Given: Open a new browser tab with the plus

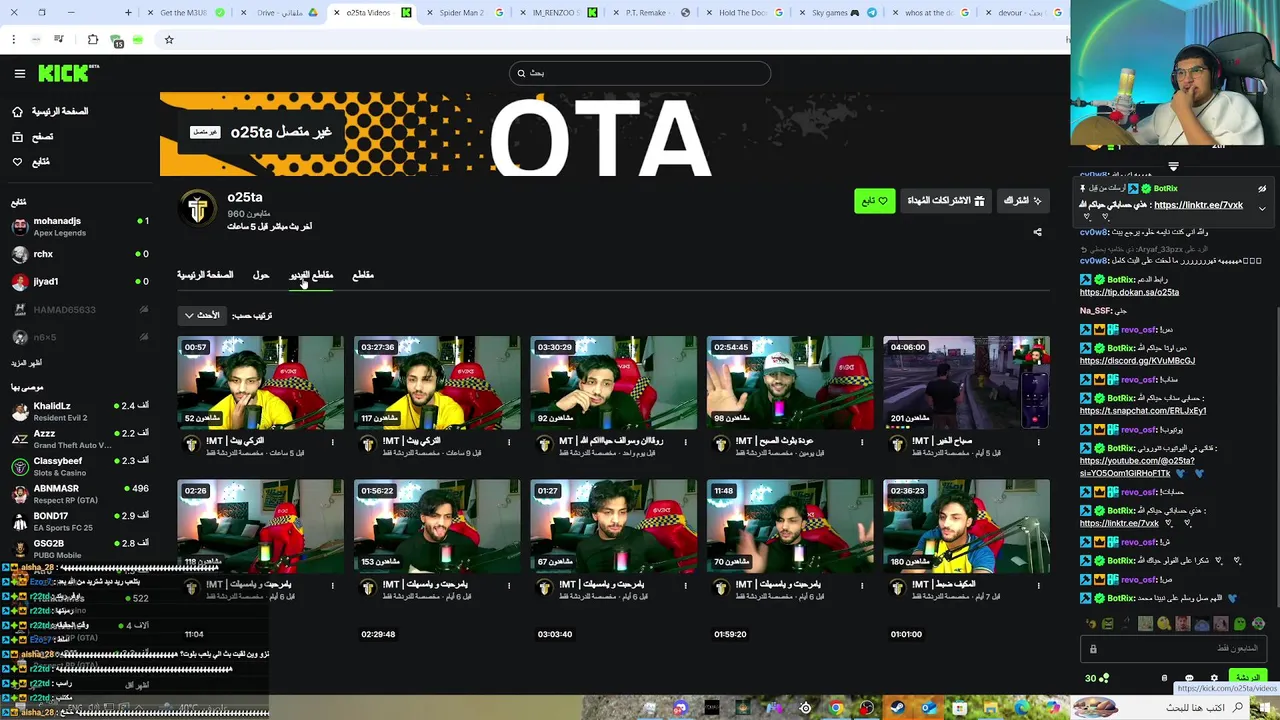Looking at the screenshot, I should [128, 13].
